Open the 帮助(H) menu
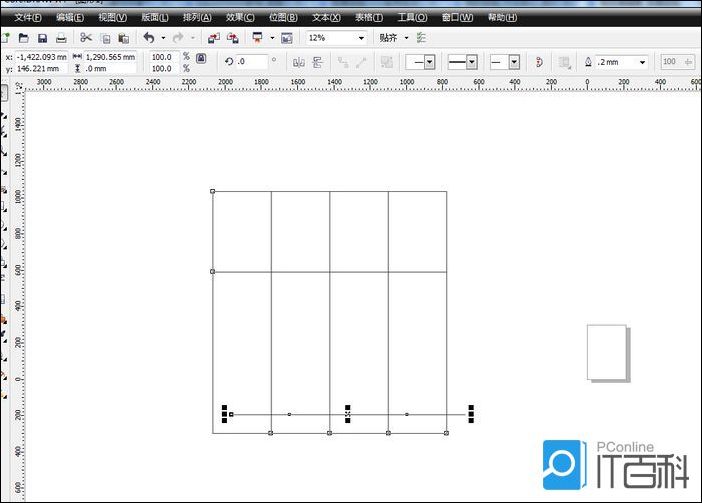This screenshot has height=503, width=702. click(502, 17)
